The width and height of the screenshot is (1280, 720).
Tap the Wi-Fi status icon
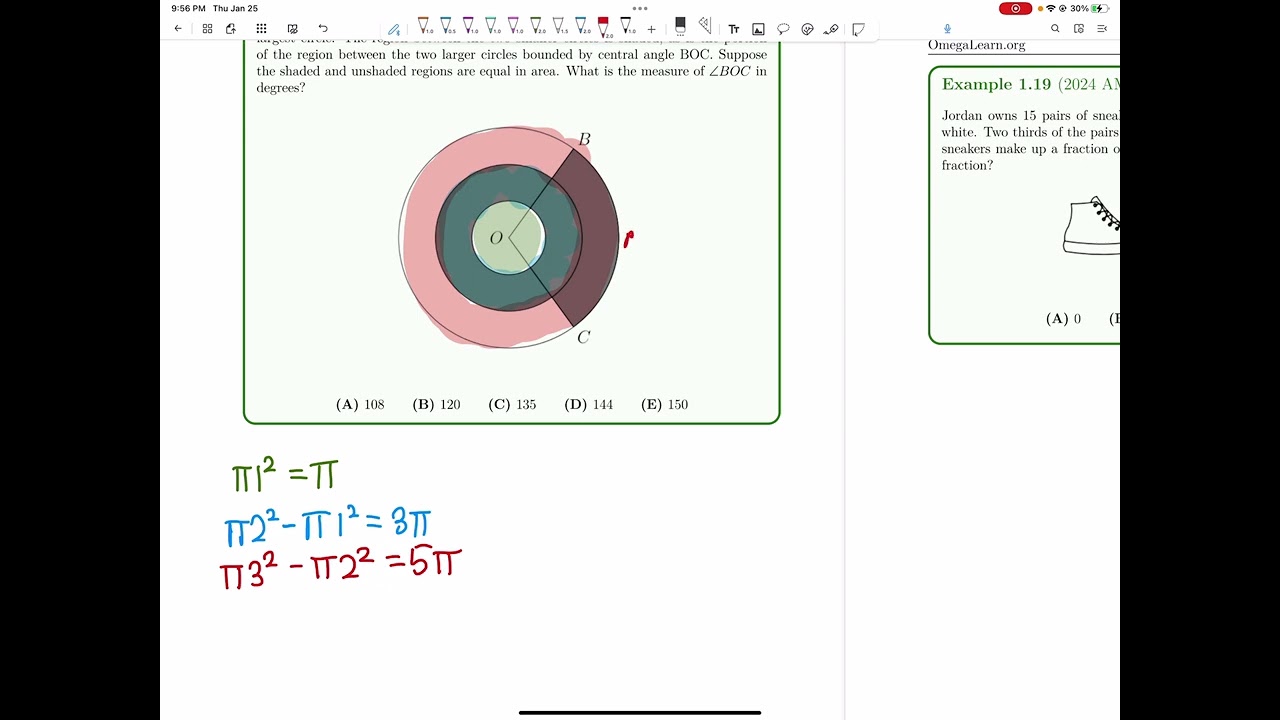(1050, 8)
